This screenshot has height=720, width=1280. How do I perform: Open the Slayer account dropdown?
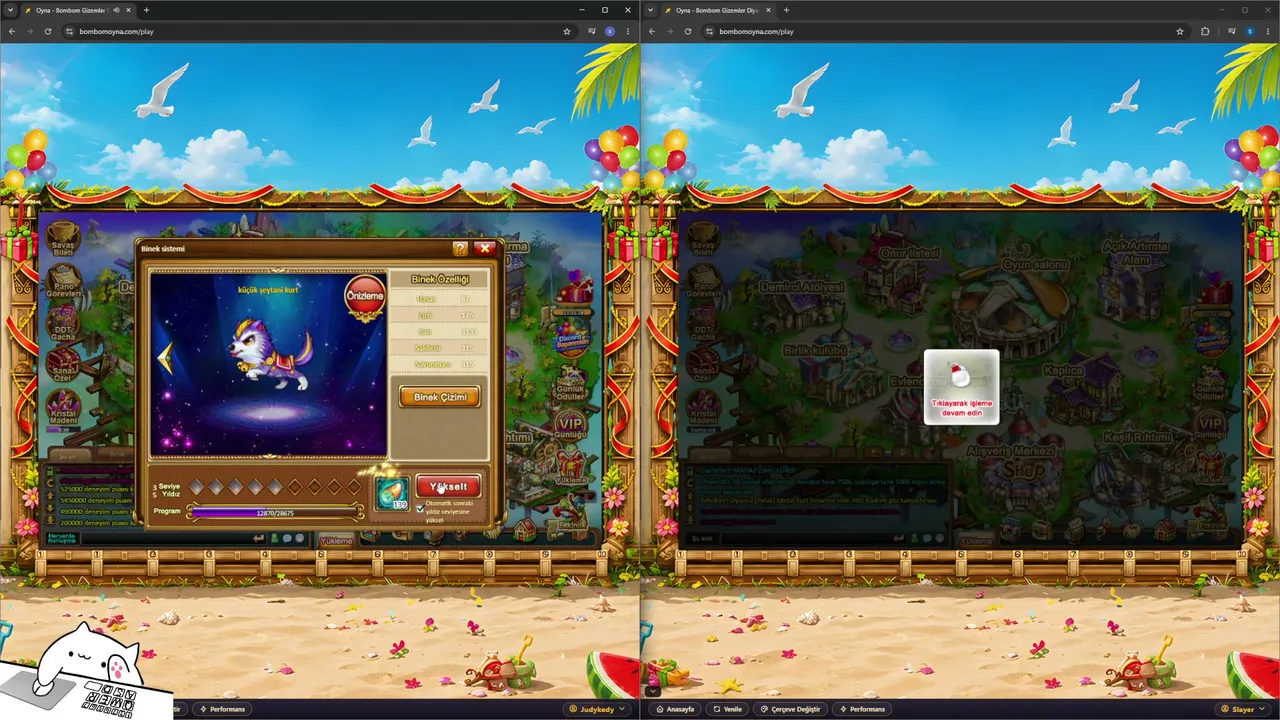pyautogui.click(x=1243, y=709)
